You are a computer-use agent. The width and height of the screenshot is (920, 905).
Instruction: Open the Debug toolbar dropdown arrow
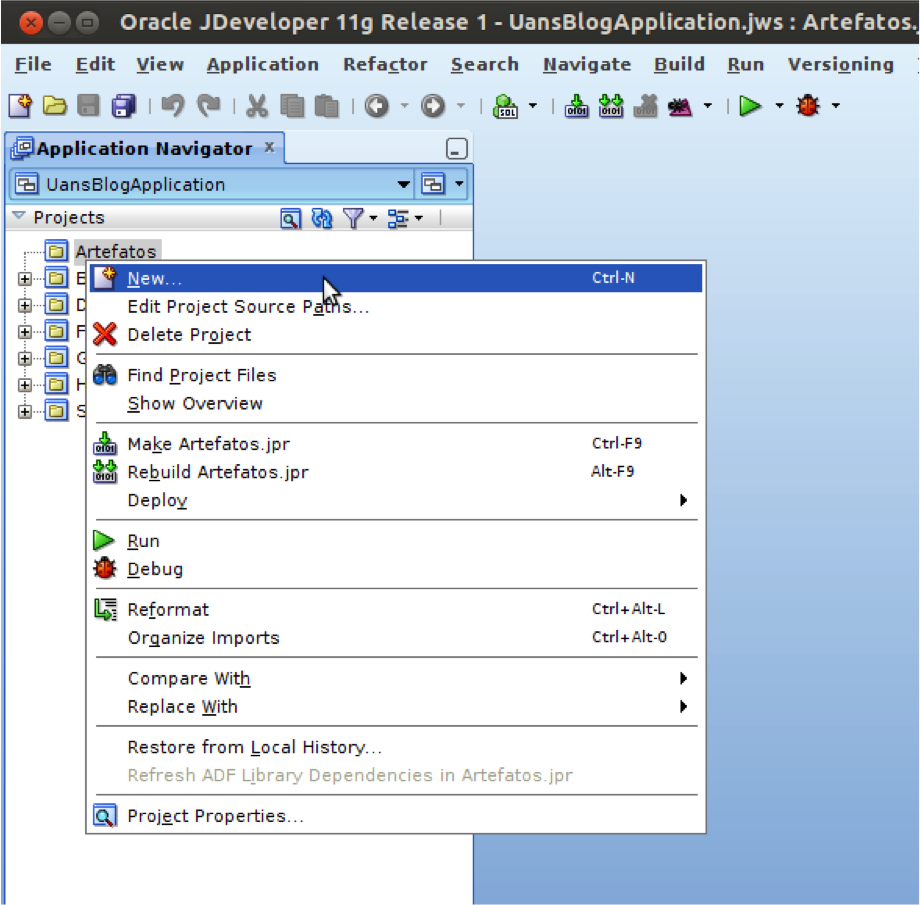(x=836, y=106)
